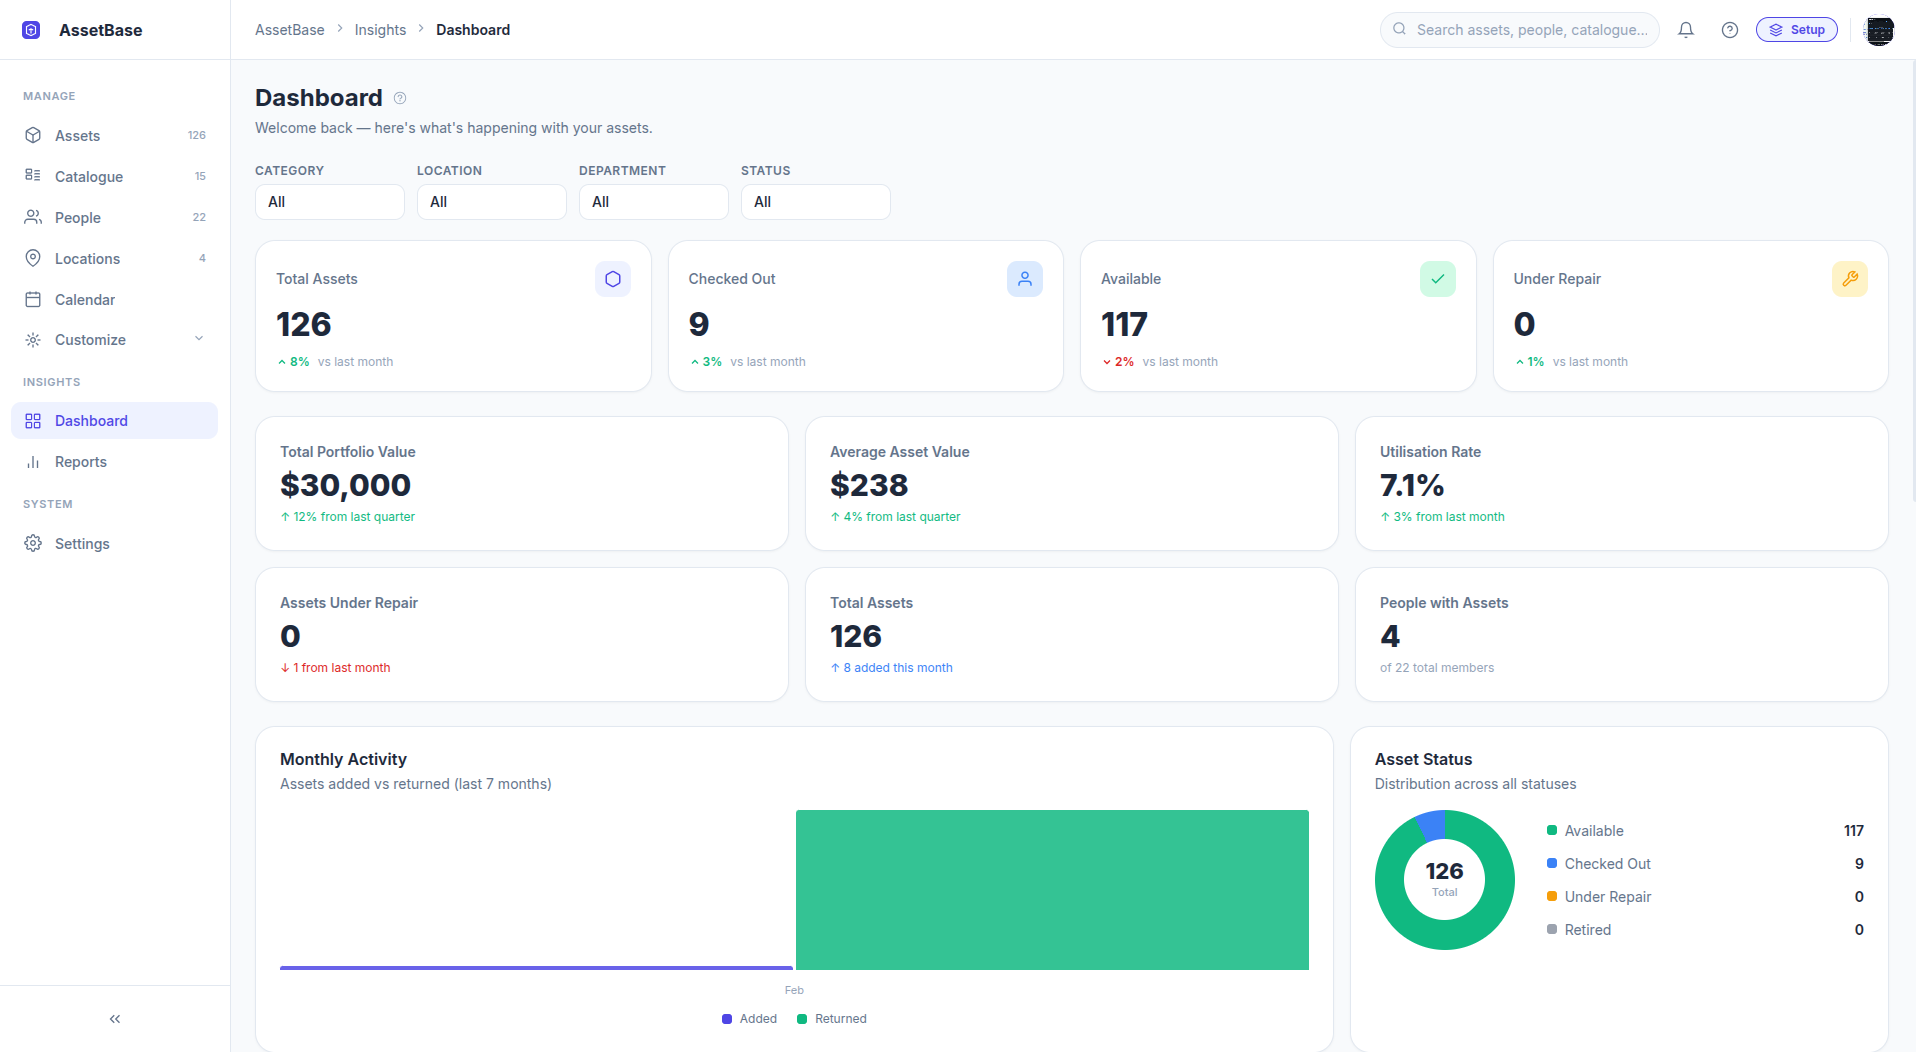Switch to the Insights breadcrumb

380,29
